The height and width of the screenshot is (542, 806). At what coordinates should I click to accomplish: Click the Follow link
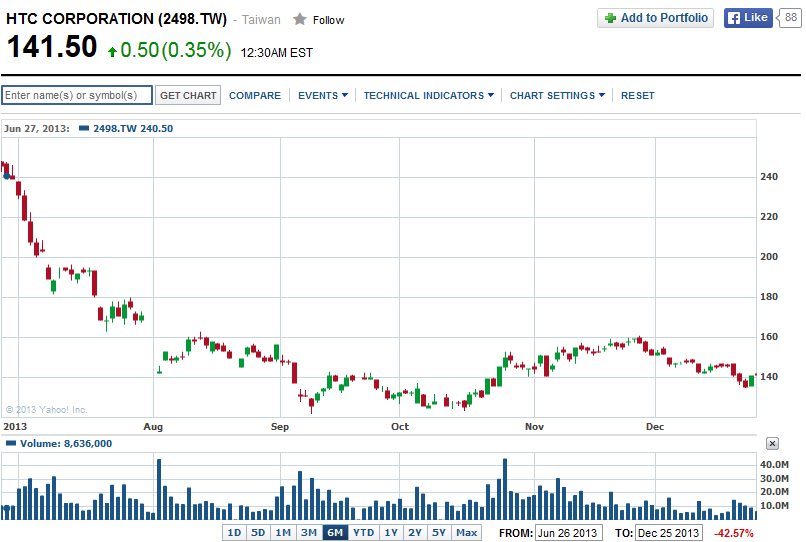328,20
